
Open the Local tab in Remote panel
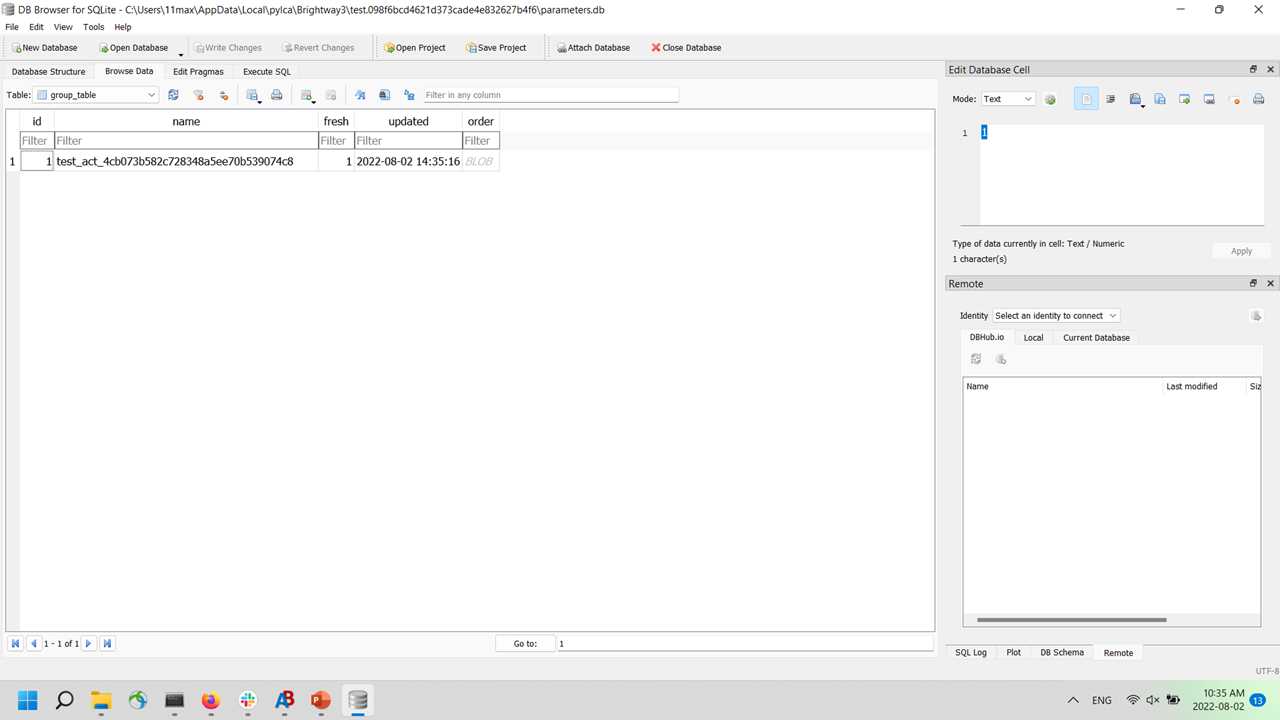coord(1033,338)
